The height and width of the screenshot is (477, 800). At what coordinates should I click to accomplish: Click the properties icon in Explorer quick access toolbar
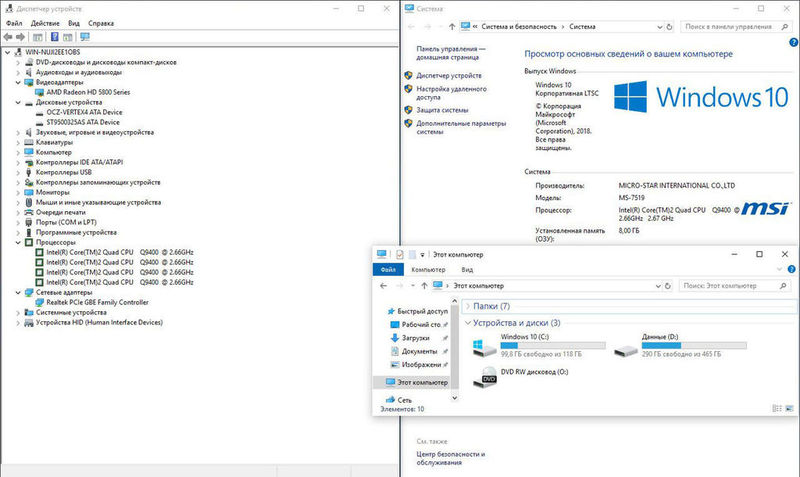click(x=399, y=254)
